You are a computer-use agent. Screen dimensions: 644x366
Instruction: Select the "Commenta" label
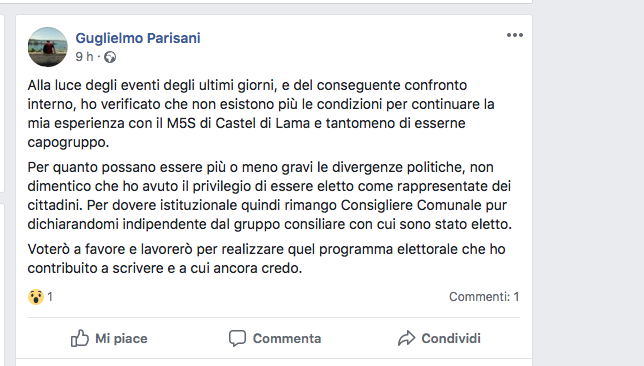(x=287, y=338)
